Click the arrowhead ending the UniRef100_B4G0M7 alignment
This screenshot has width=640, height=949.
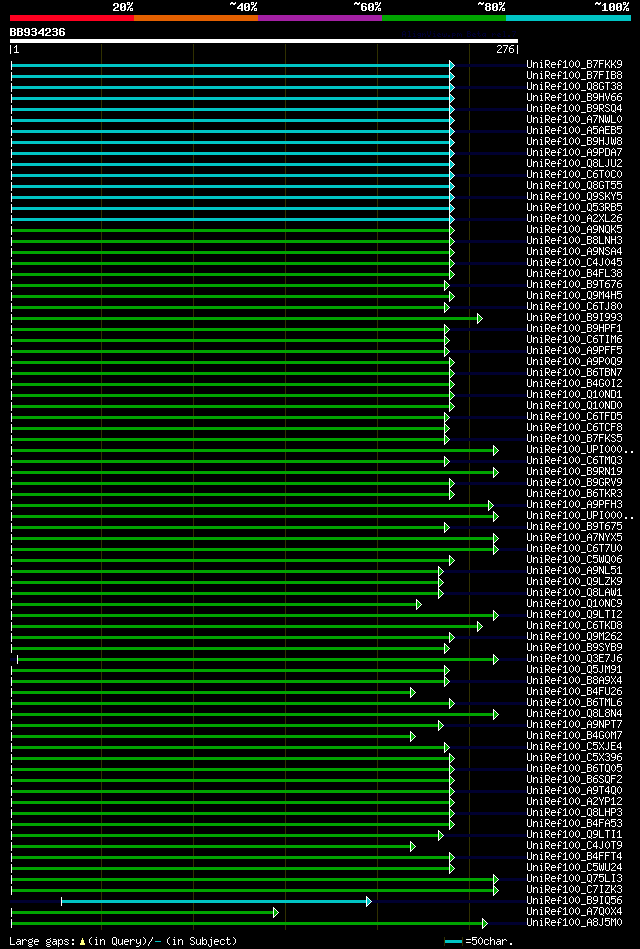412,736
